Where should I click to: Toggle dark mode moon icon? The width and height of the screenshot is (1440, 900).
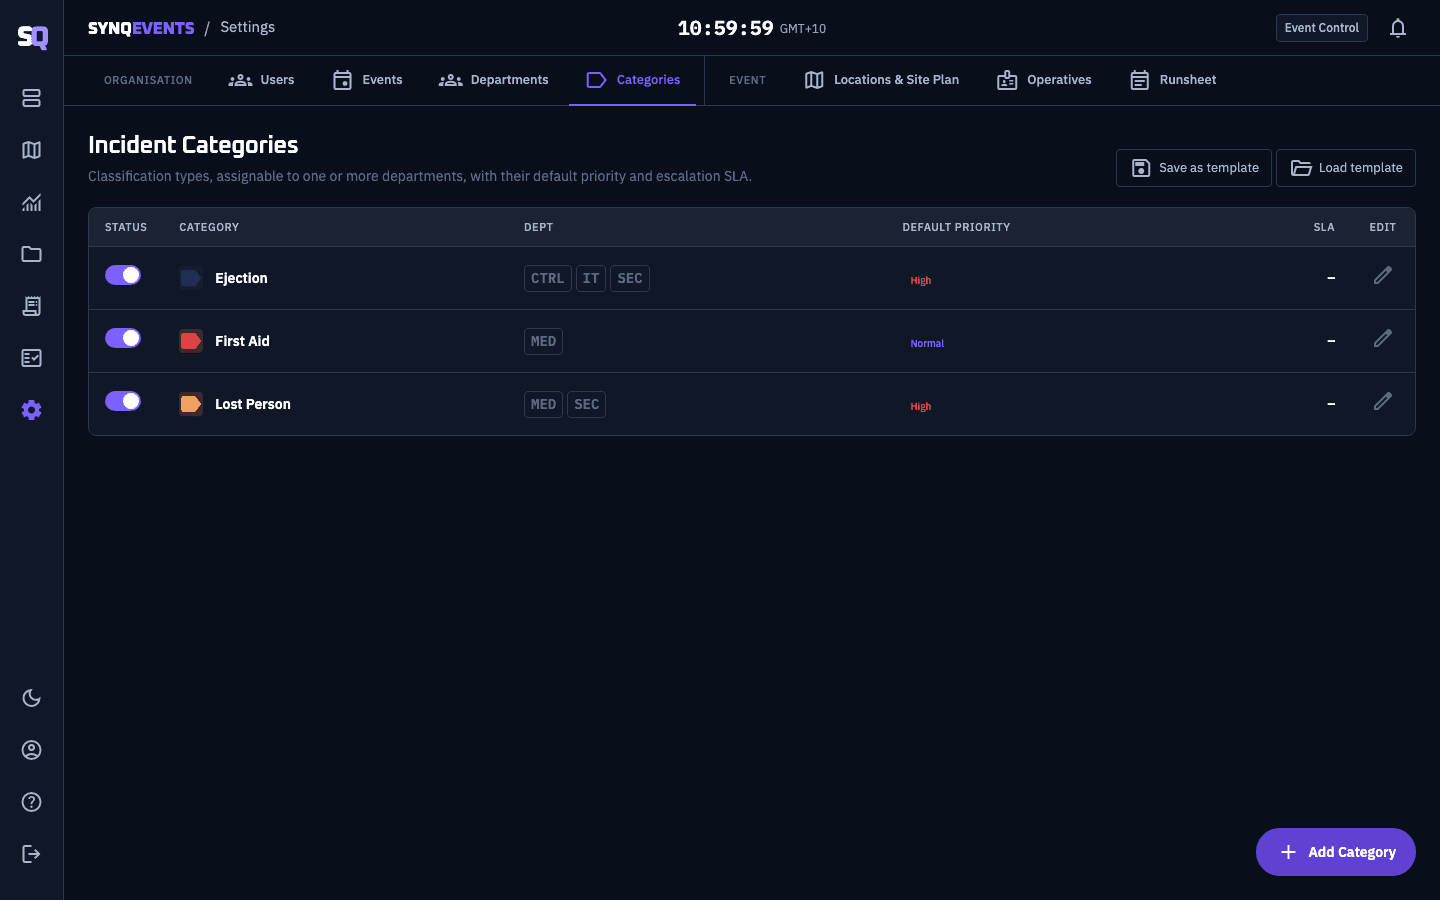coord(31,698)
